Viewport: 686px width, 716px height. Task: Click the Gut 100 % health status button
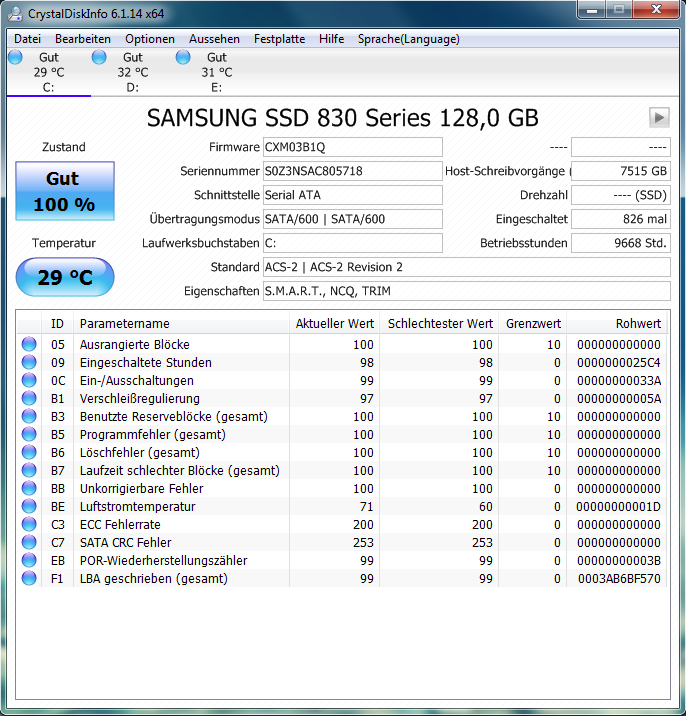click(65, 191)
